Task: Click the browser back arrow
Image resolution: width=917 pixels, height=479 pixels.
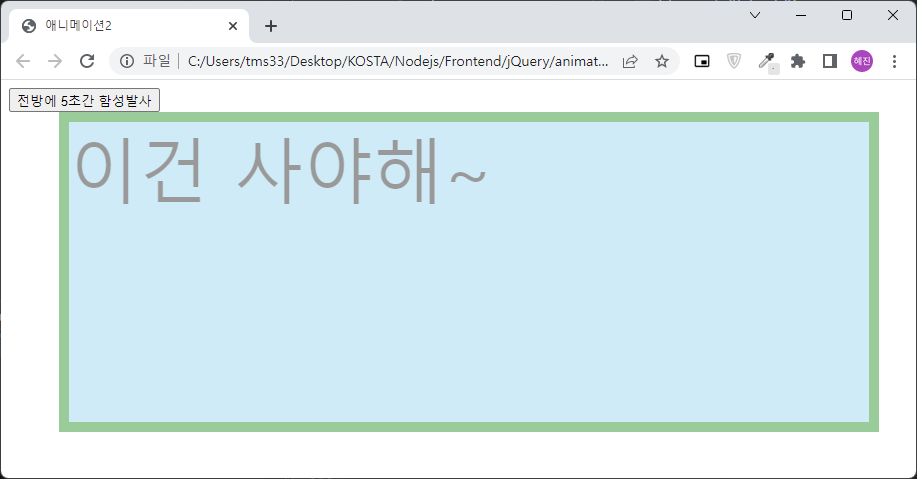Action: pos(23,61)
